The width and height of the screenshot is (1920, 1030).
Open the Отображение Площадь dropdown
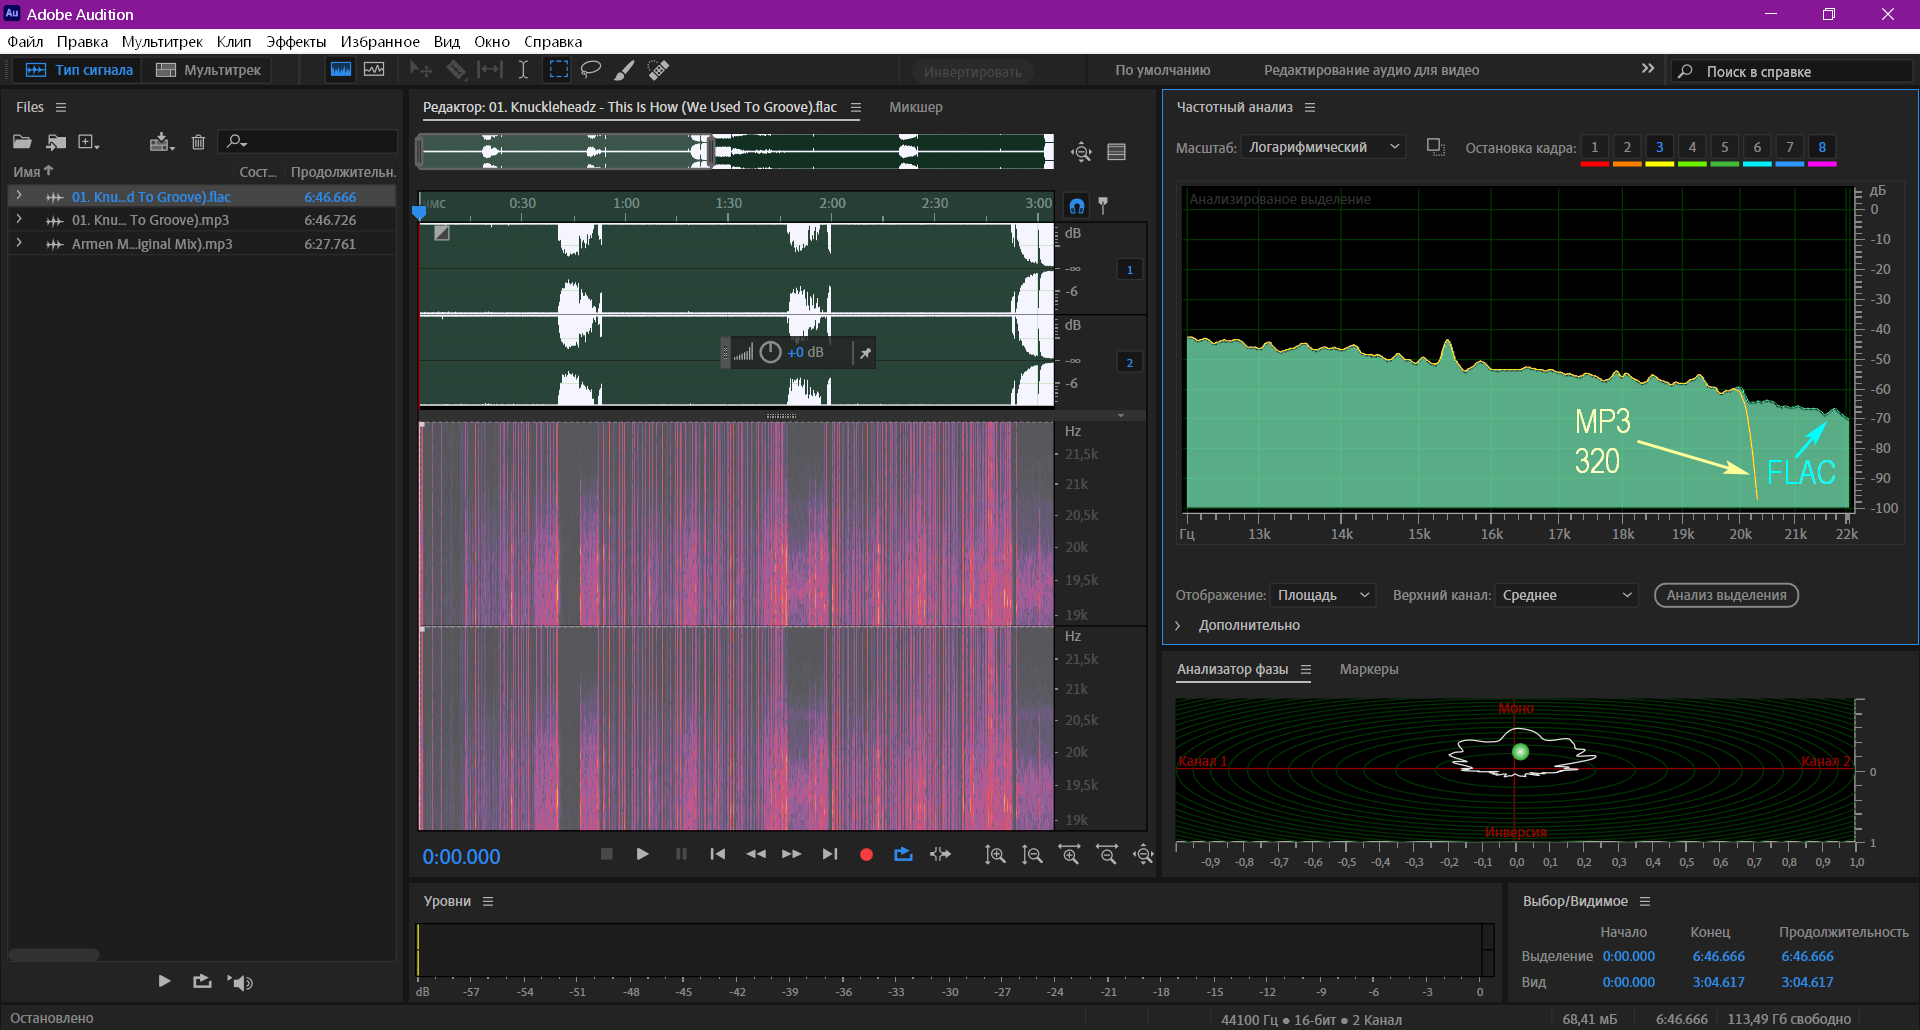point(1322,595)
